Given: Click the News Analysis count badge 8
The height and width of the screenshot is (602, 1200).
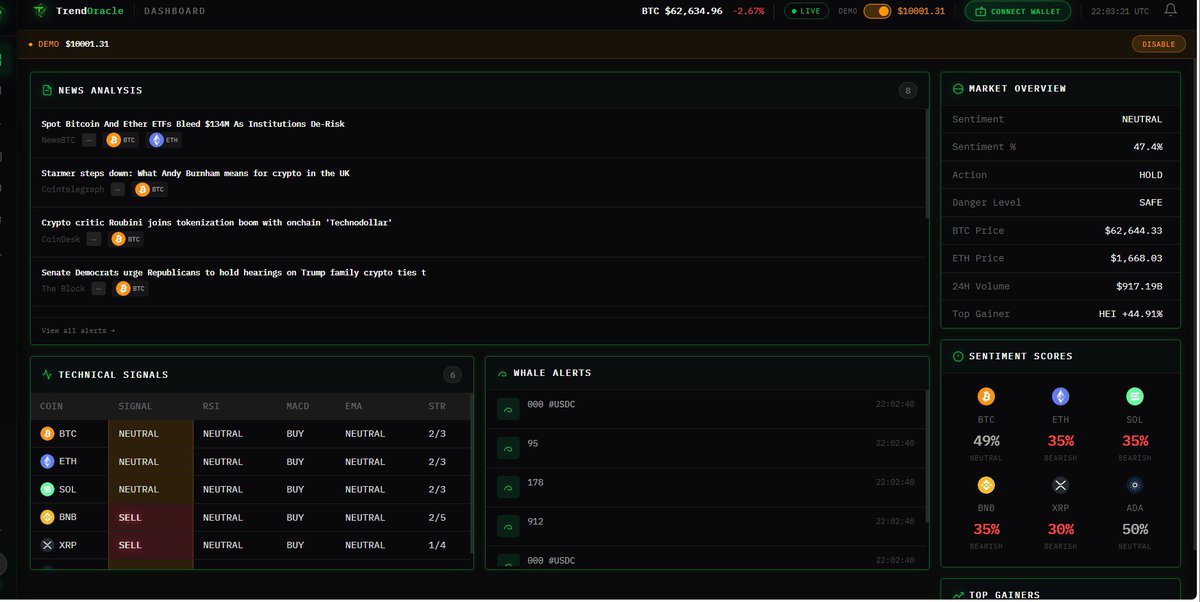Looking at the screenshot, I should (x=908, y=91).
